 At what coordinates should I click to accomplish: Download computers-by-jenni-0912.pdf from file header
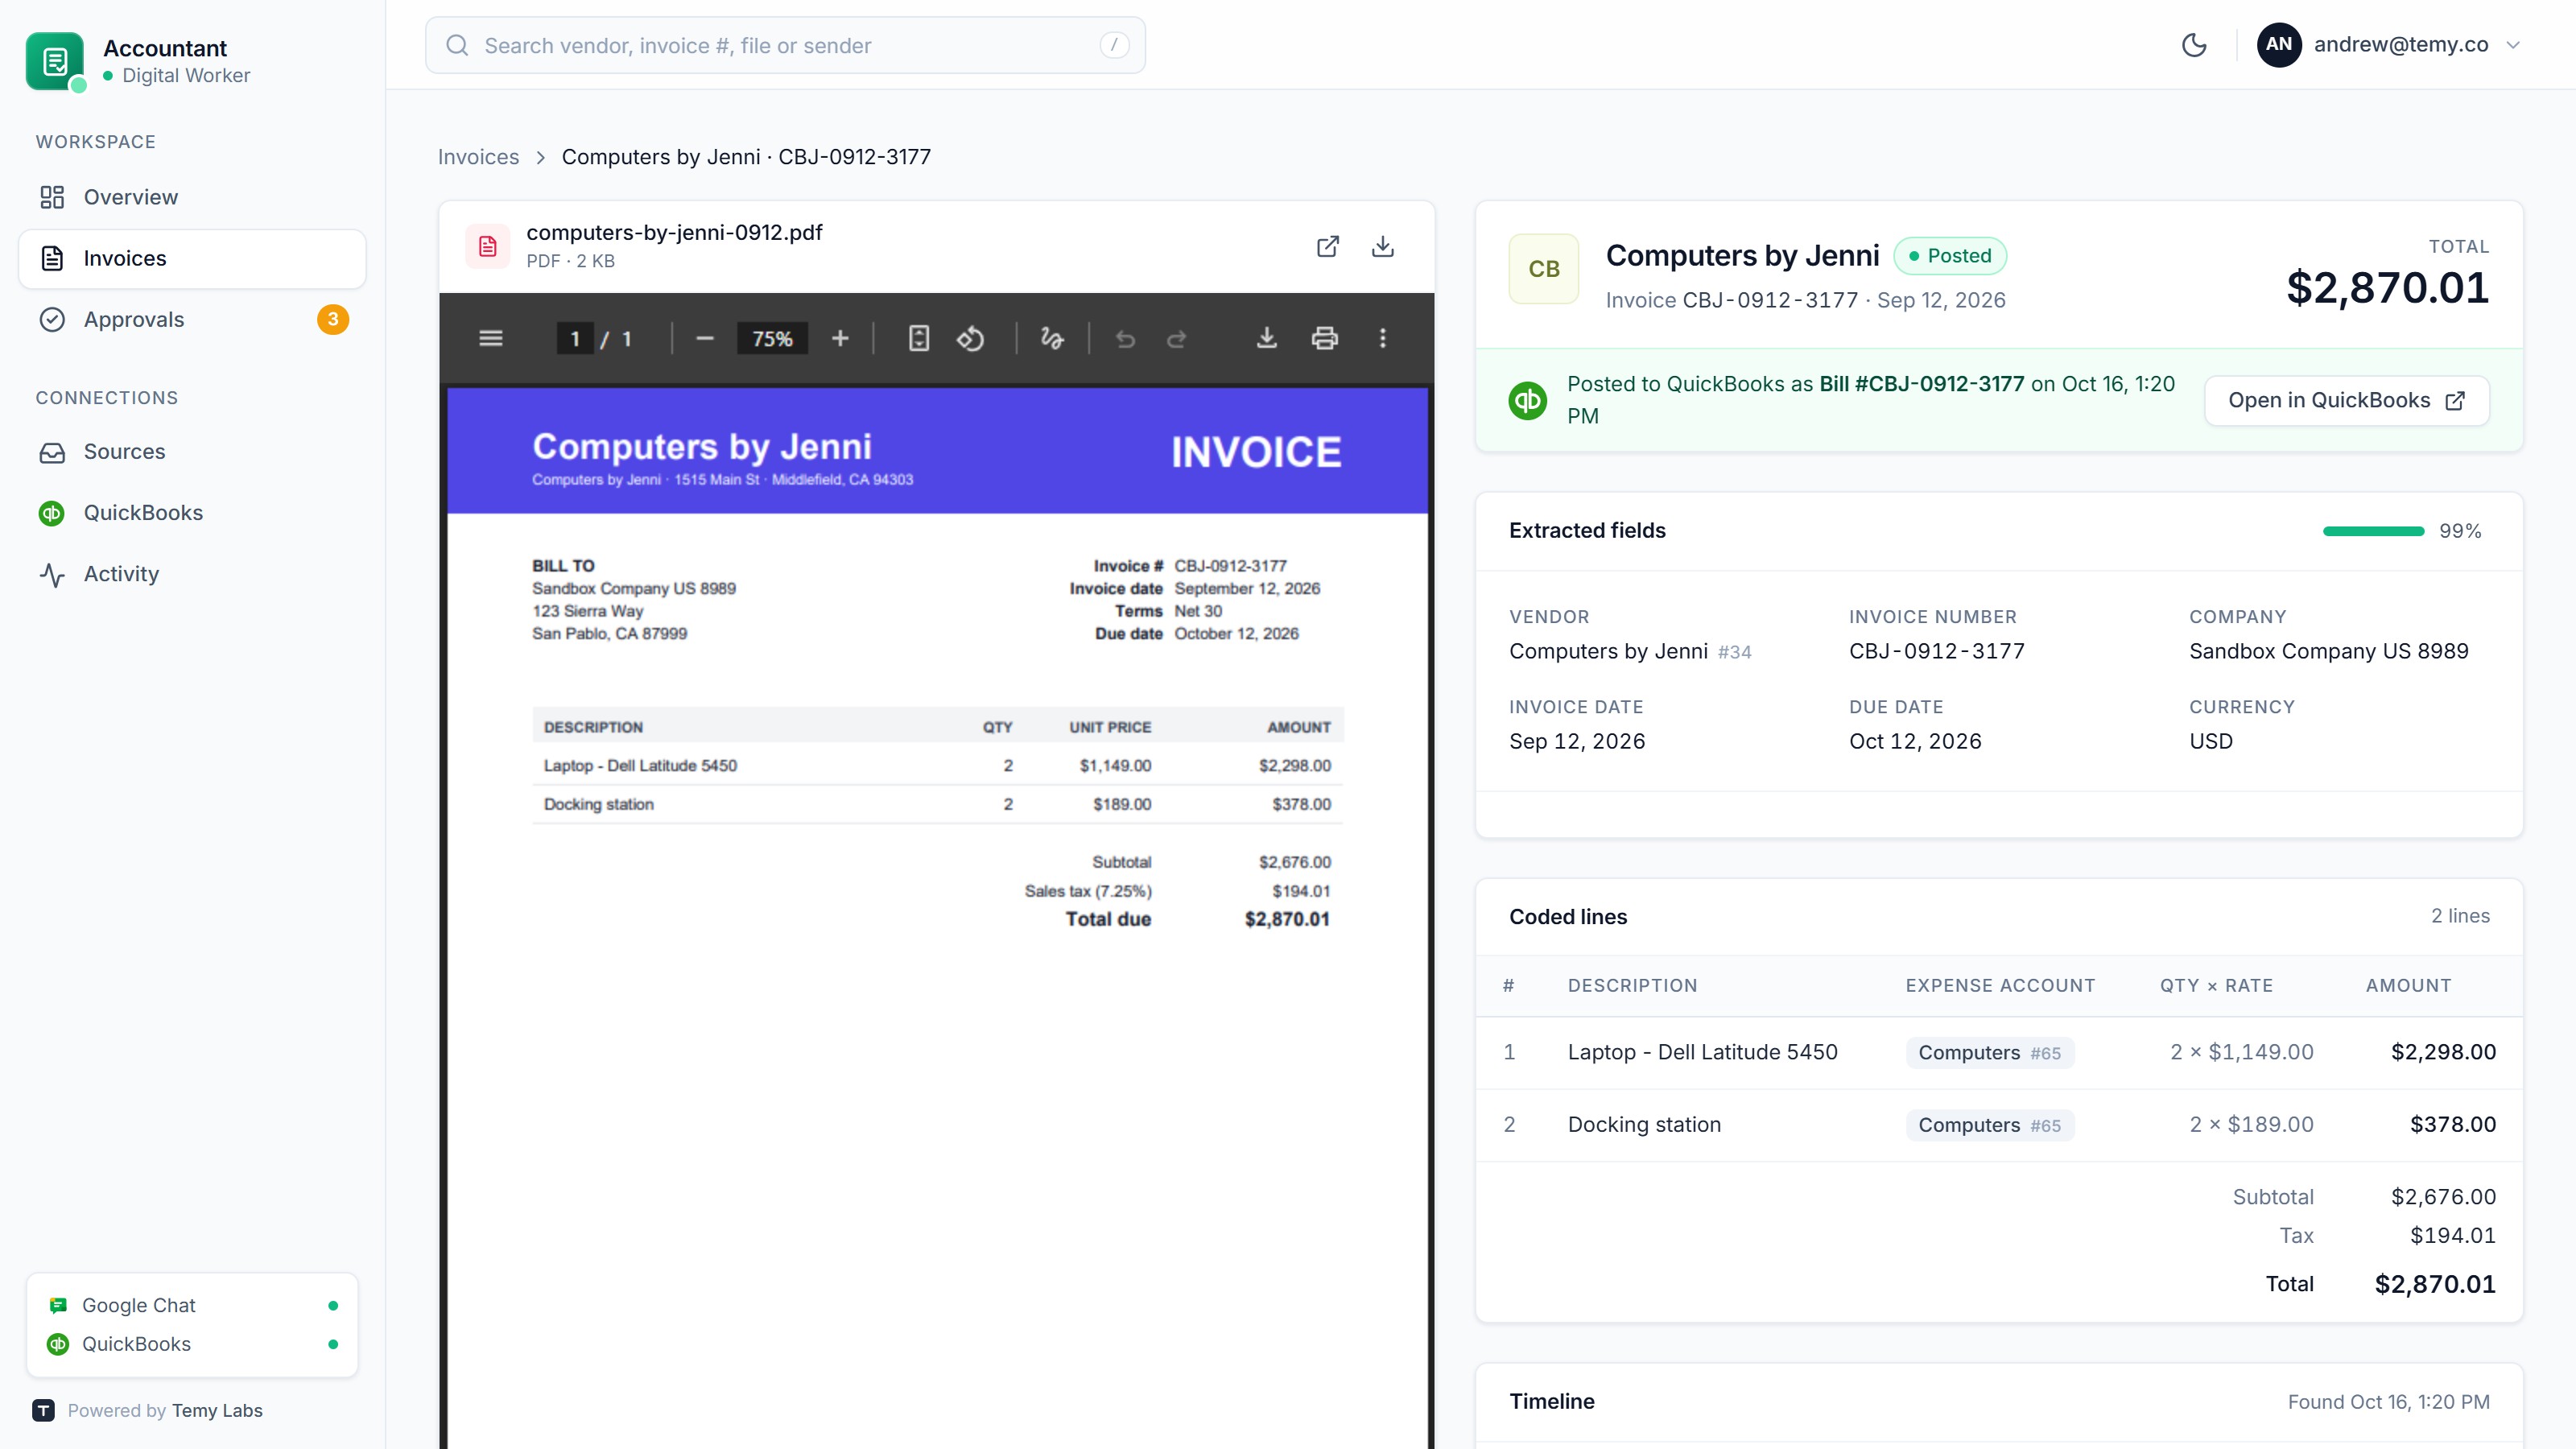click(x=1383, y=246)
